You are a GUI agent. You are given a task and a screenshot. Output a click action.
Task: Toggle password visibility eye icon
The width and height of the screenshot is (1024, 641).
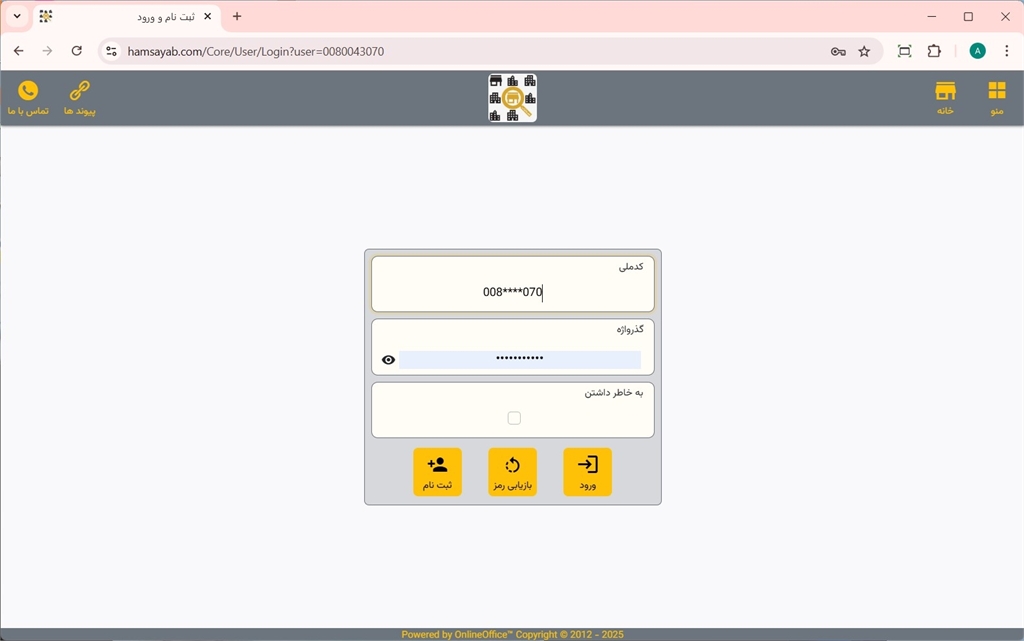pos(389,360)
